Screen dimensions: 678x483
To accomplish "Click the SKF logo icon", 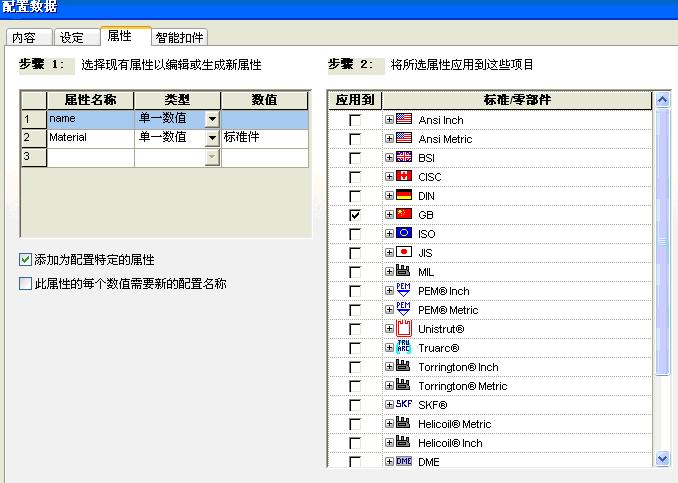I will (404, 404).
